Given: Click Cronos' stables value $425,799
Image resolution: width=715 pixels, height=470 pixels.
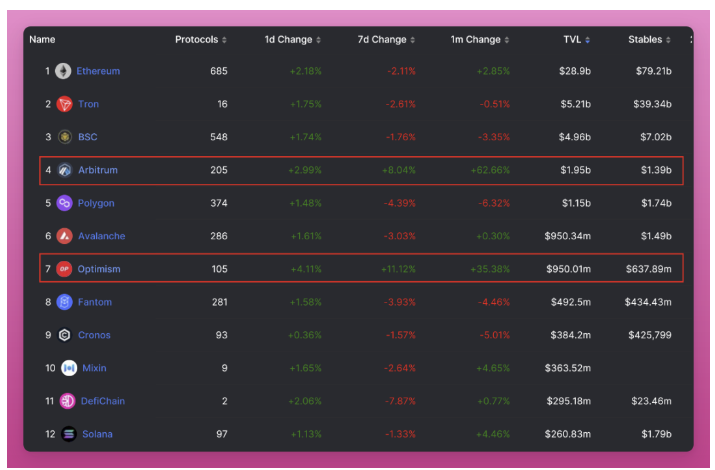Looking at the screenshot, I should (x=650, y=335).
